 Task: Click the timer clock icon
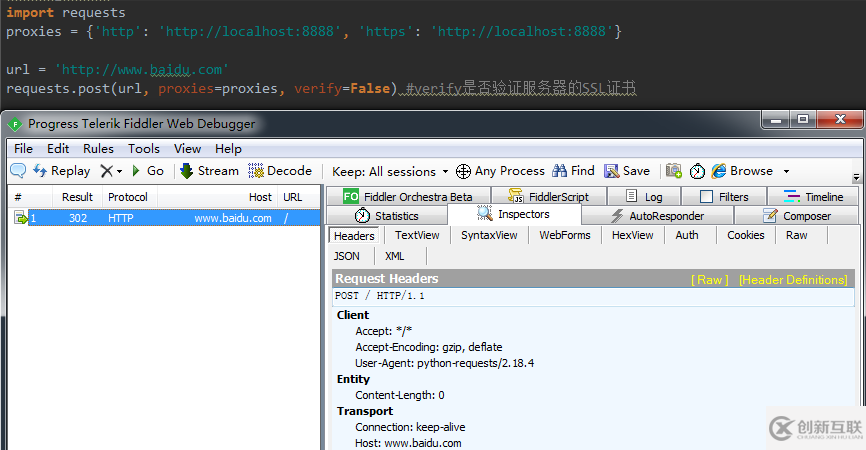[697, 171]
